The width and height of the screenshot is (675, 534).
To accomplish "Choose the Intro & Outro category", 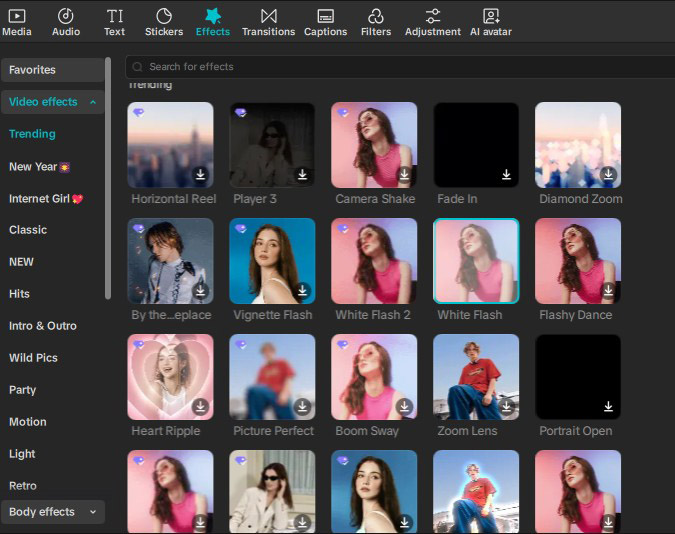I will click(43, 326).
